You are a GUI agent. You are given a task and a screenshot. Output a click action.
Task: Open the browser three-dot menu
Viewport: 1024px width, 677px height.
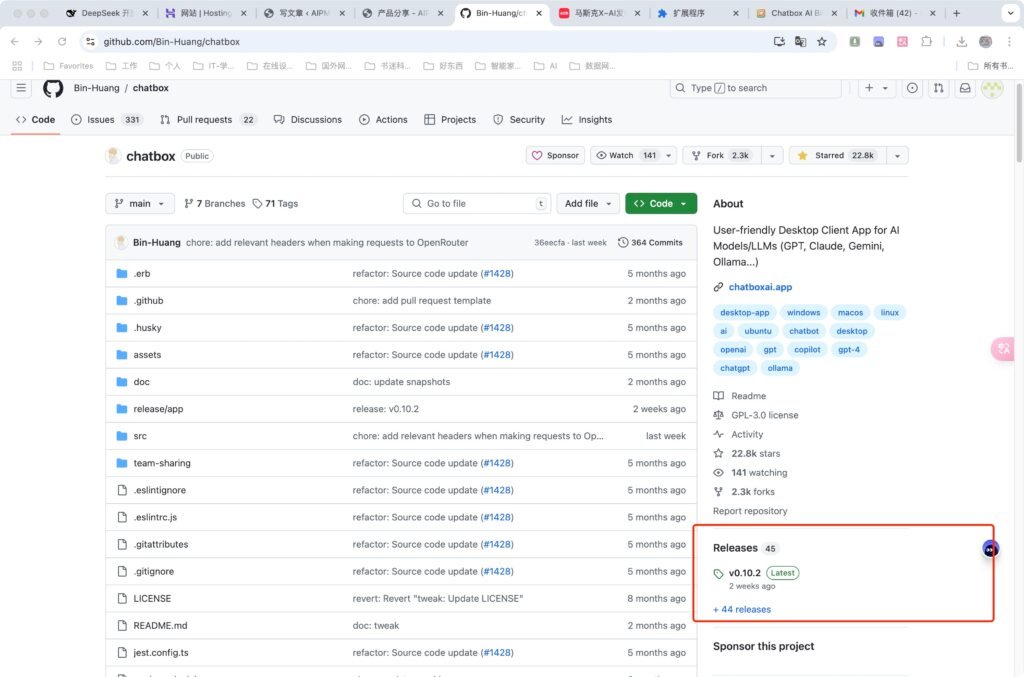(x=1010, y=42)
